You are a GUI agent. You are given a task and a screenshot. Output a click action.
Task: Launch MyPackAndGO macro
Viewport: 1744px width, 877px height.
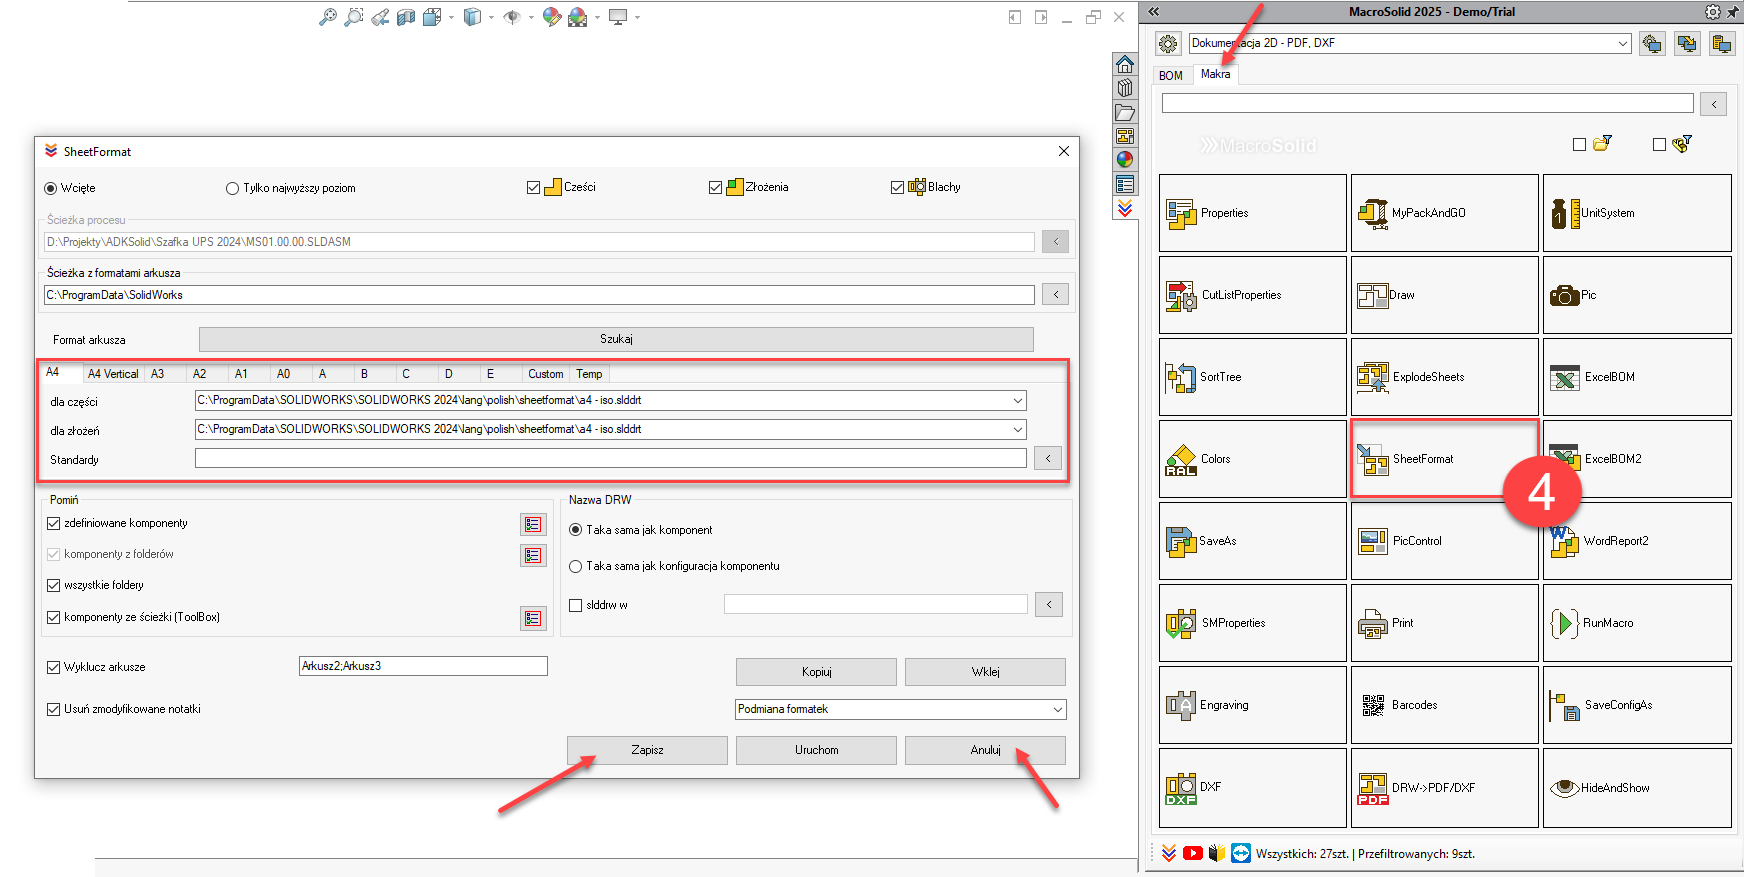coord(1444,213)
